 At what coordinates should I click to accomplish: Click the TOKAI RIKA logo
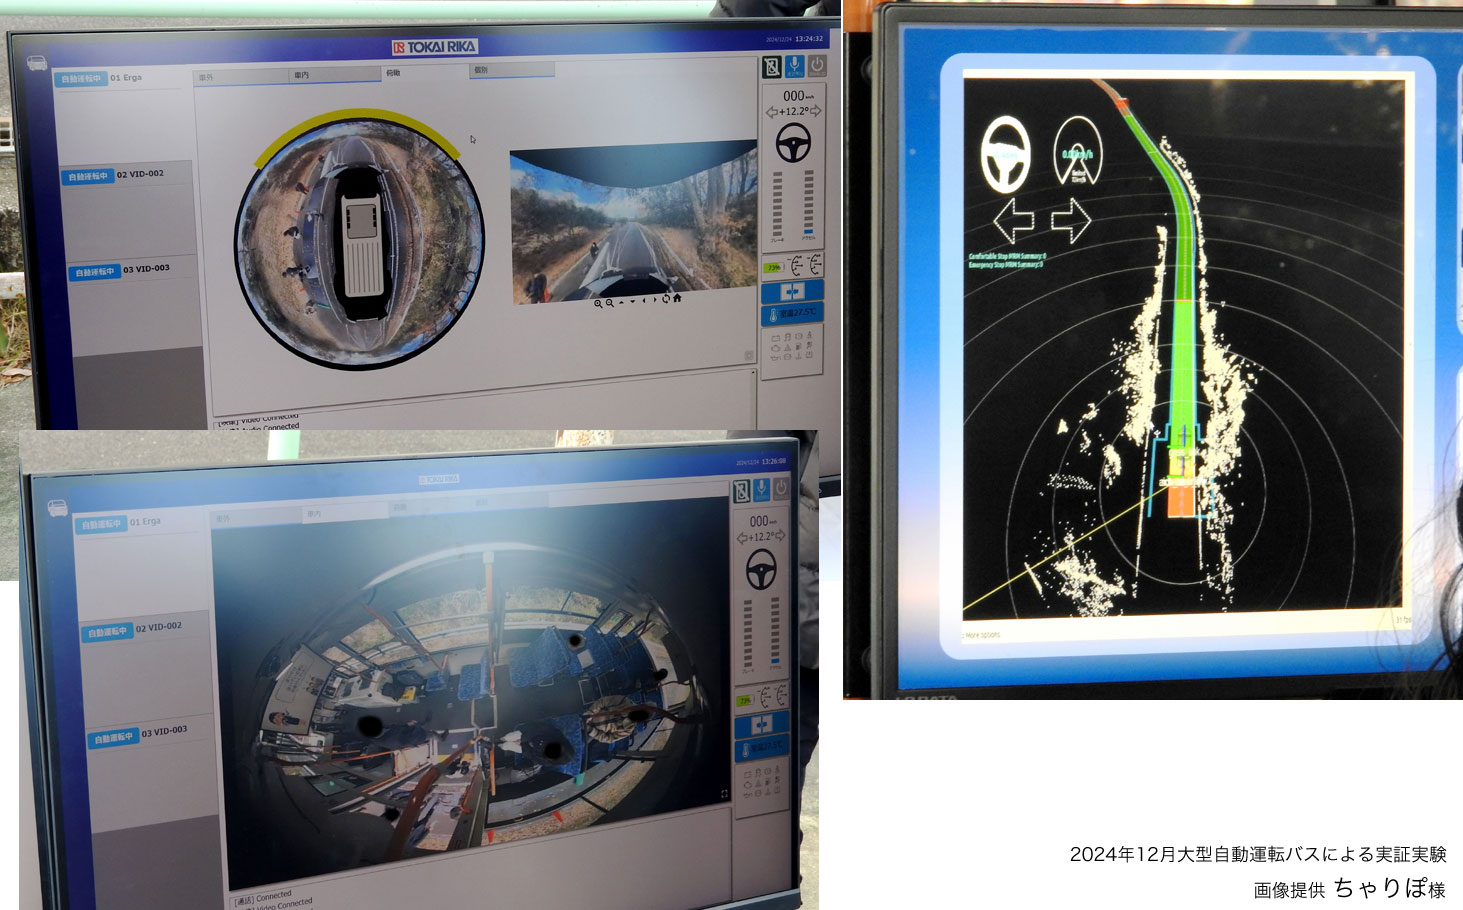pyautogui.click(x=435, y=47)
